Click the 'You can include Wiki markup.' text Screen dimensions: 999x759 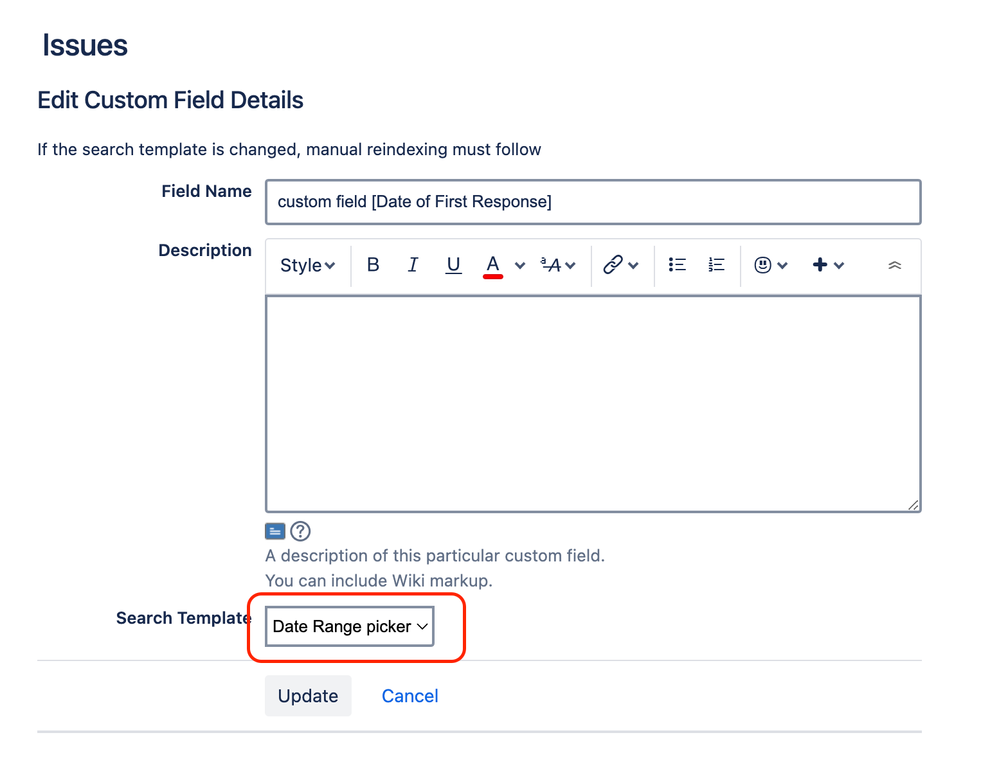click(378, 581)
